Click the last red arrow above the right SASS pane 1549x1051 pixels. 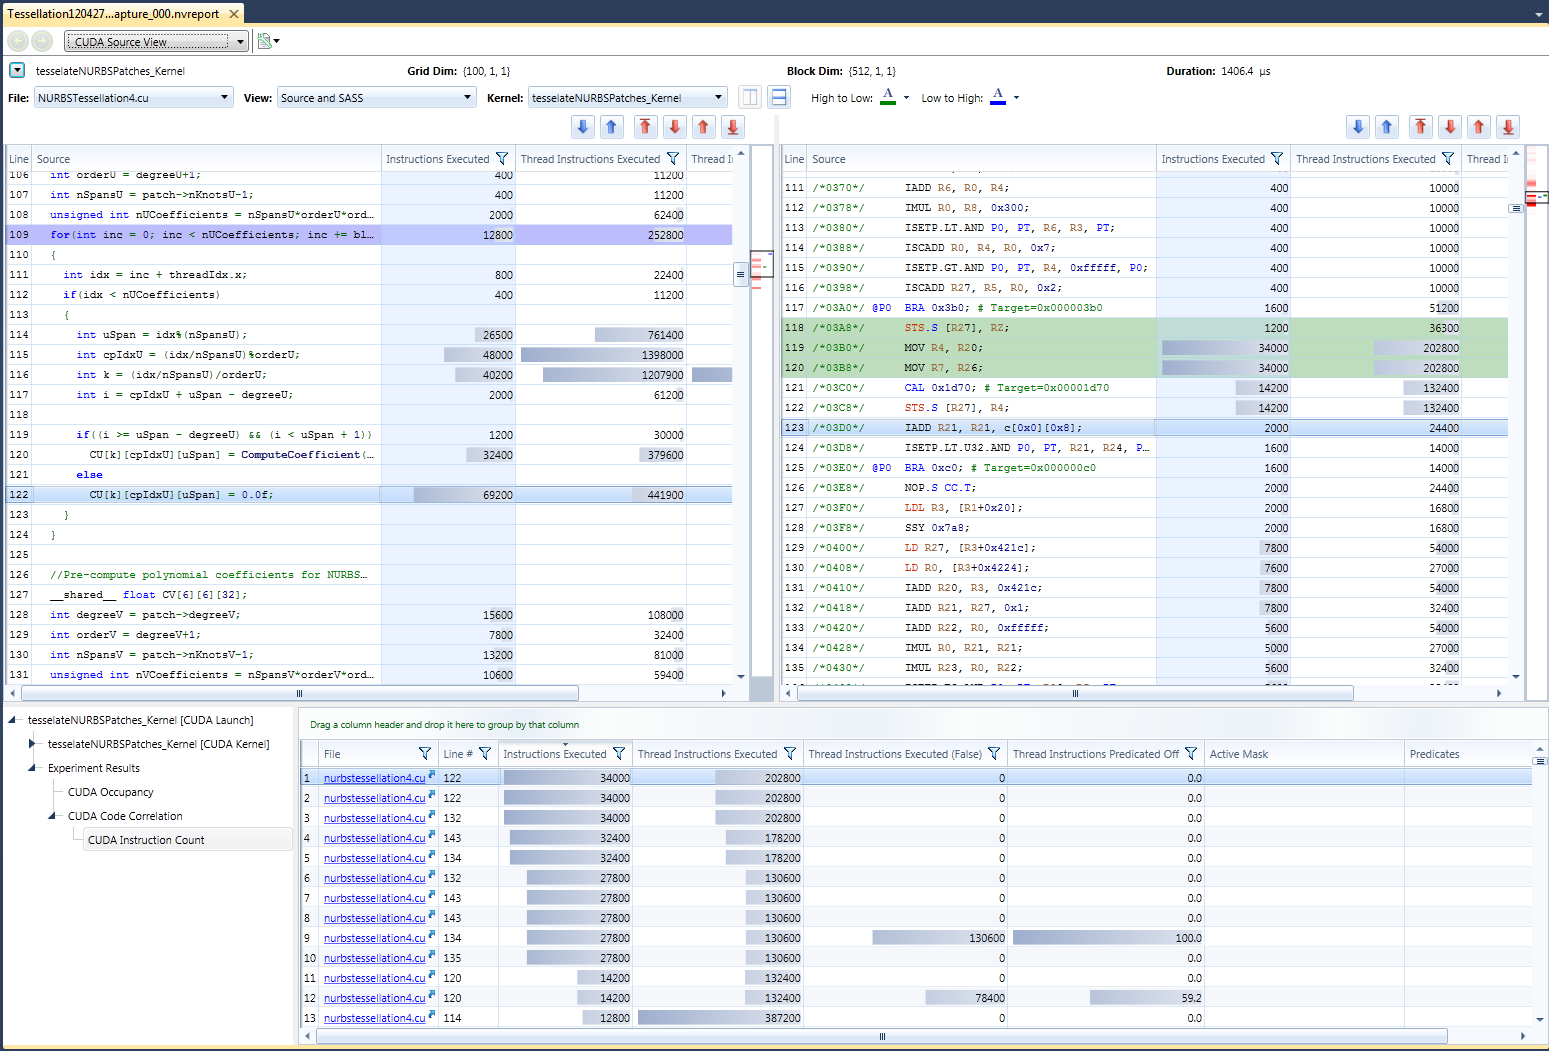click(x=1508, y=126)
